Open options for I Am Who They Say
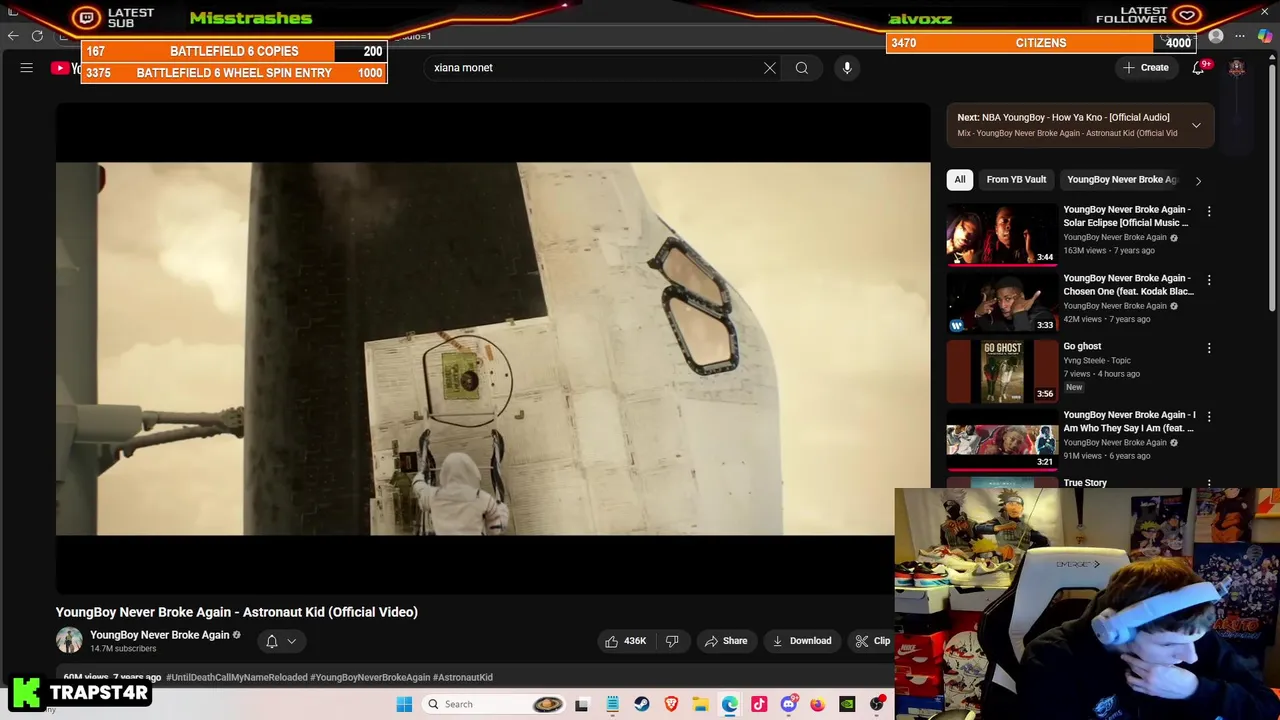The height and width of the screenshot is (720, 1280). point(1209,416)
